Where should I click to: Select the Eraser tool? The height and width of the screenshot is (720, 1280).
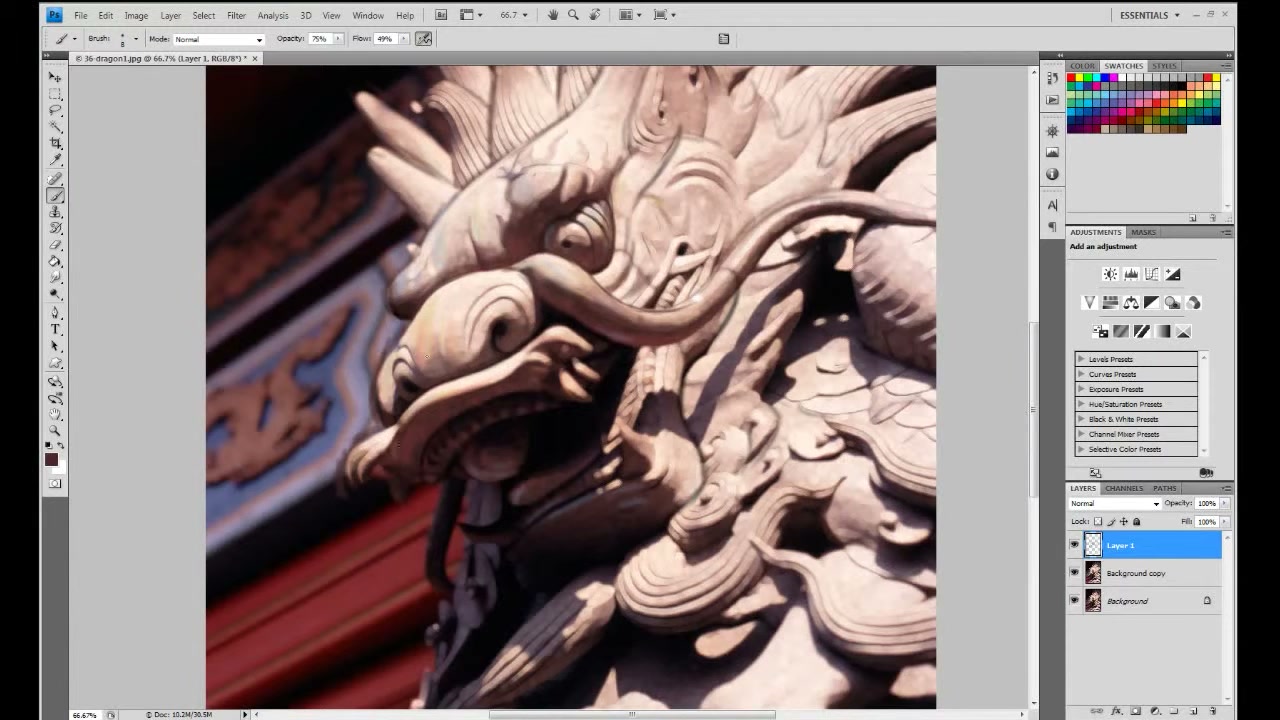[55, 245]
